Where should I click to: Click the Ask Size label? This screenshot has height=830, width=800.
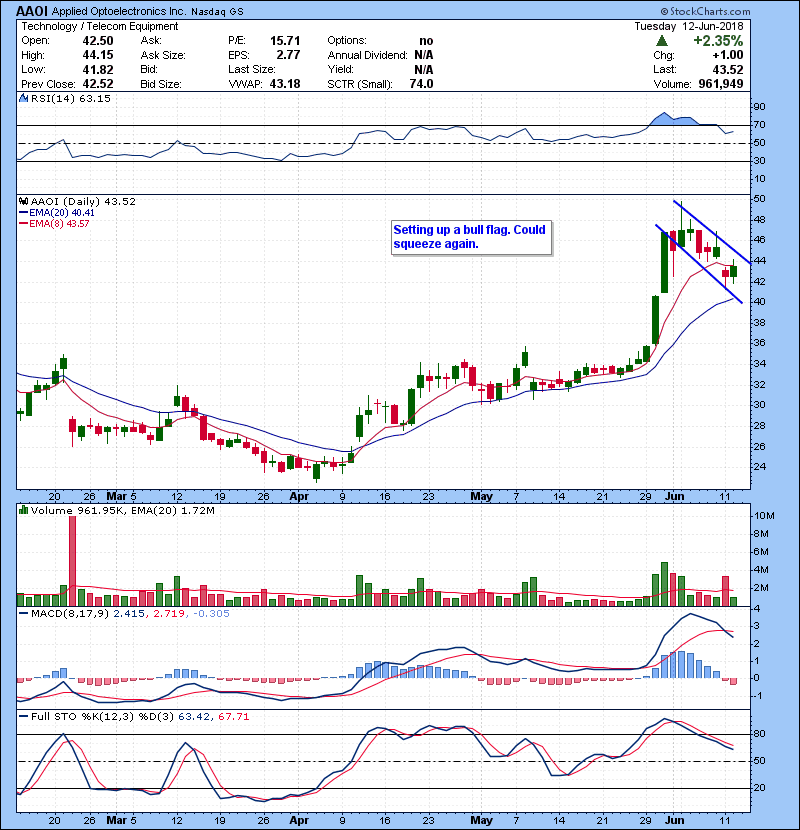point(163,55)
